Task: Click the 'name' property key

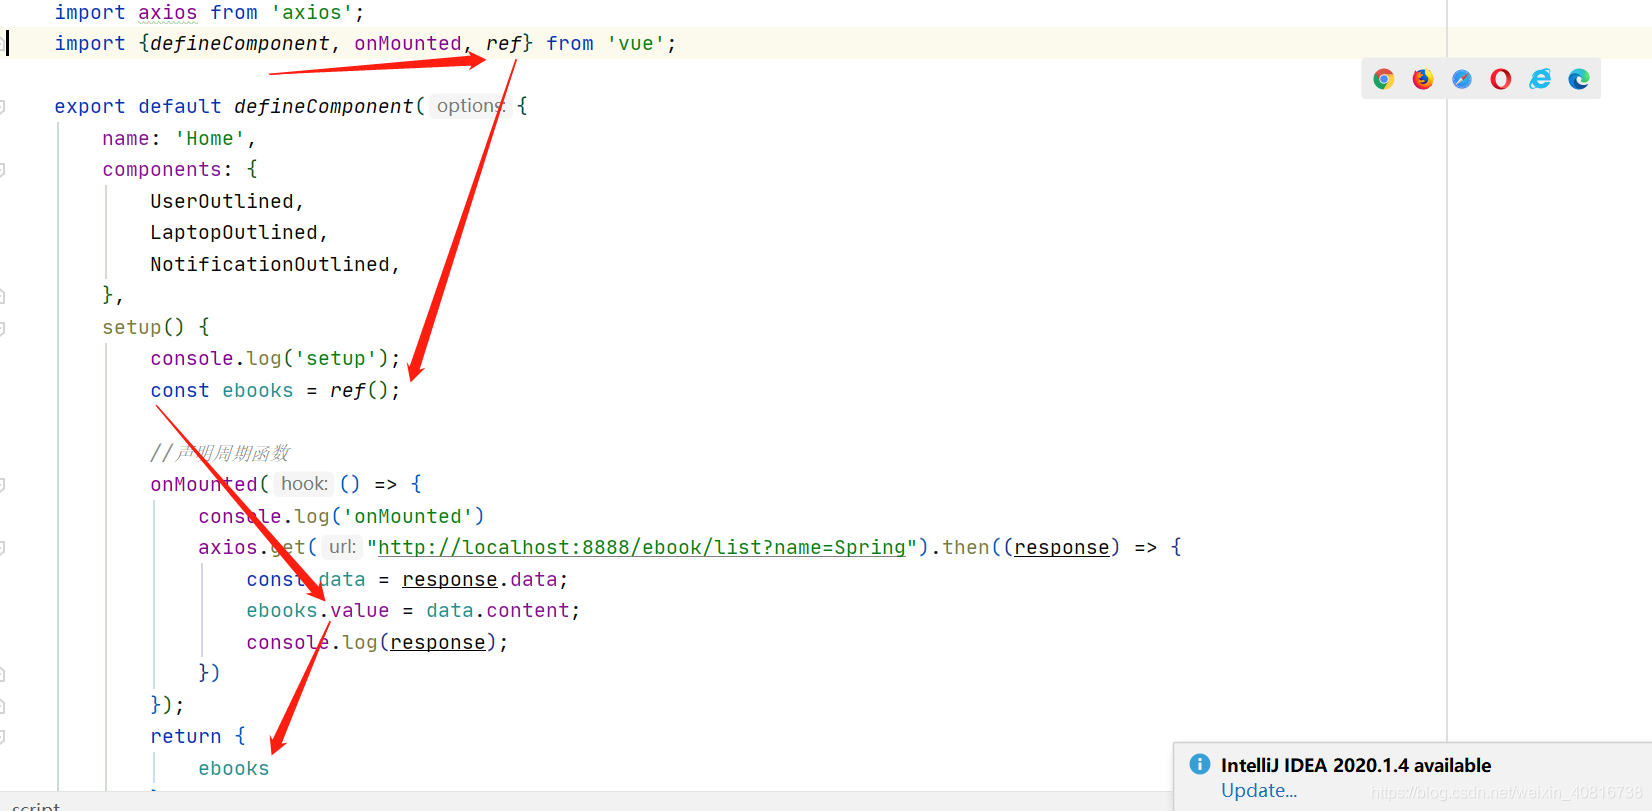Action: (x=126, y=138)
